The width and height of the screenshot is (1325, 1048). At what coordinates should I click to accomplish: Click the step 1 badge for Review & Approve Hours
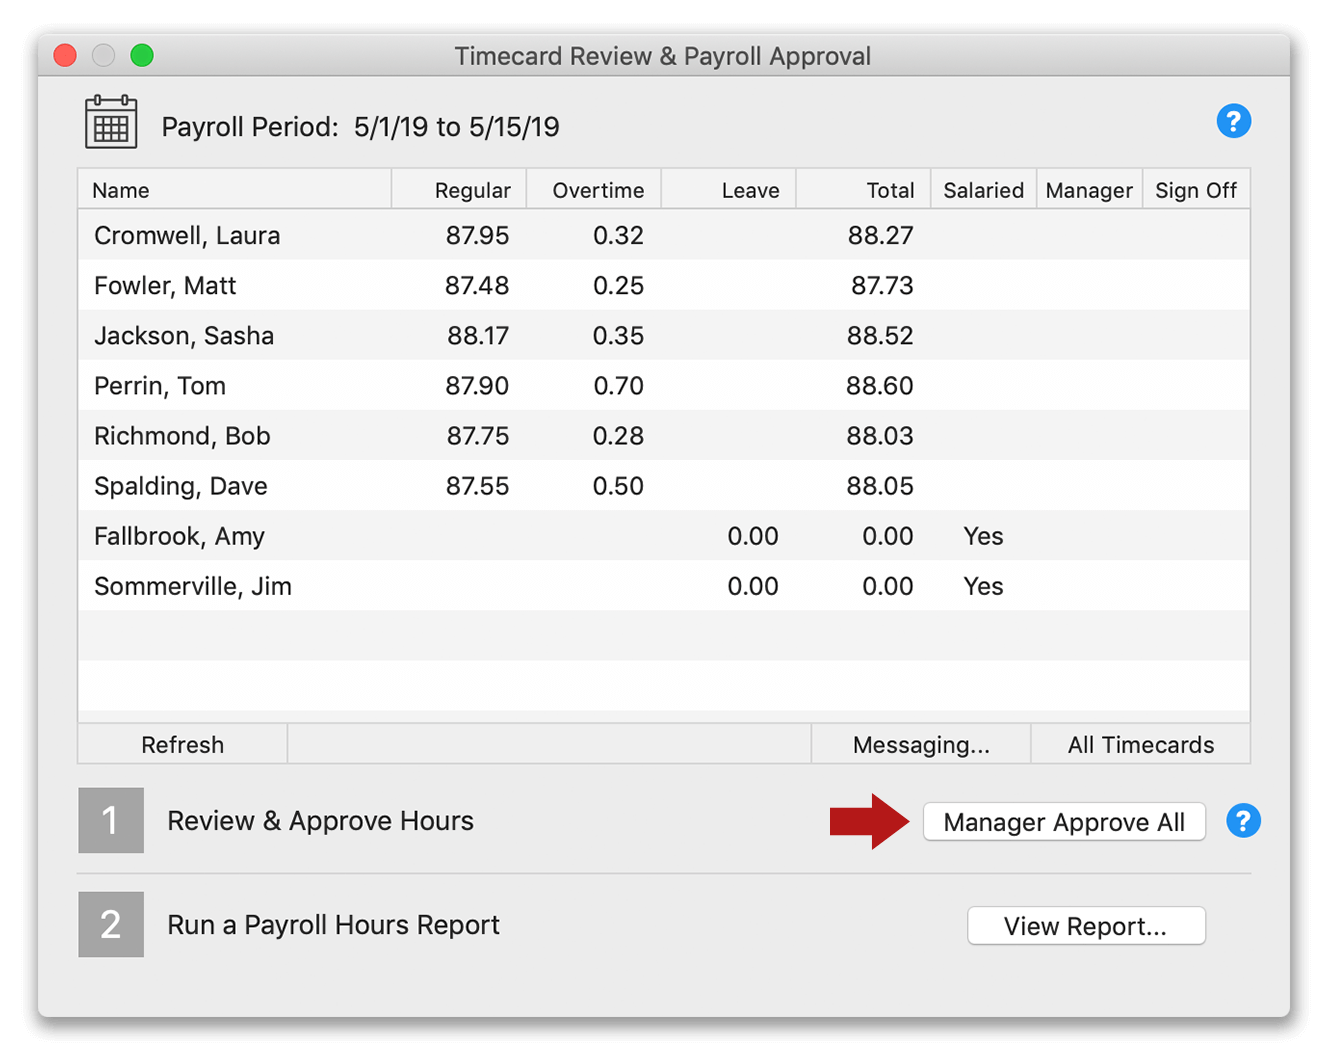pos(111,820)
